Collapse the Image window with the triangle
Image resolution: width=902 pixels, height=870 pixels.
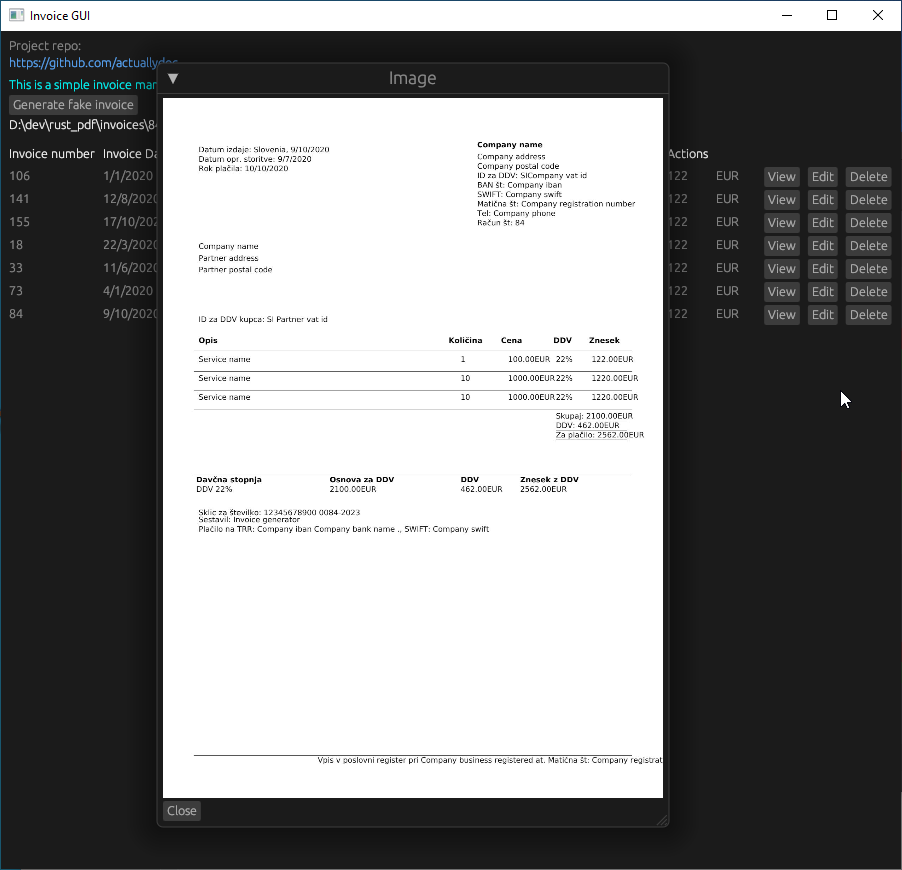[x=173, y=78]
